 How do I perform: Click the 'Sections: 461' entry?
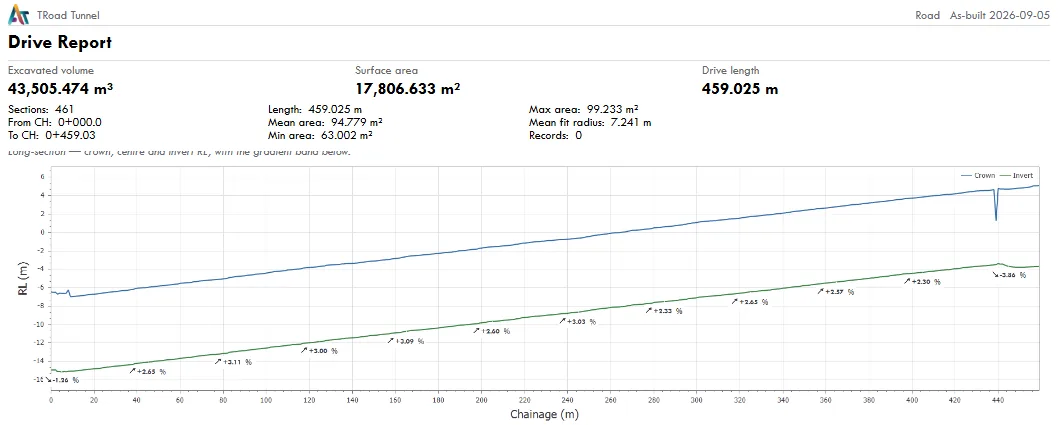(x=41, y=109)
